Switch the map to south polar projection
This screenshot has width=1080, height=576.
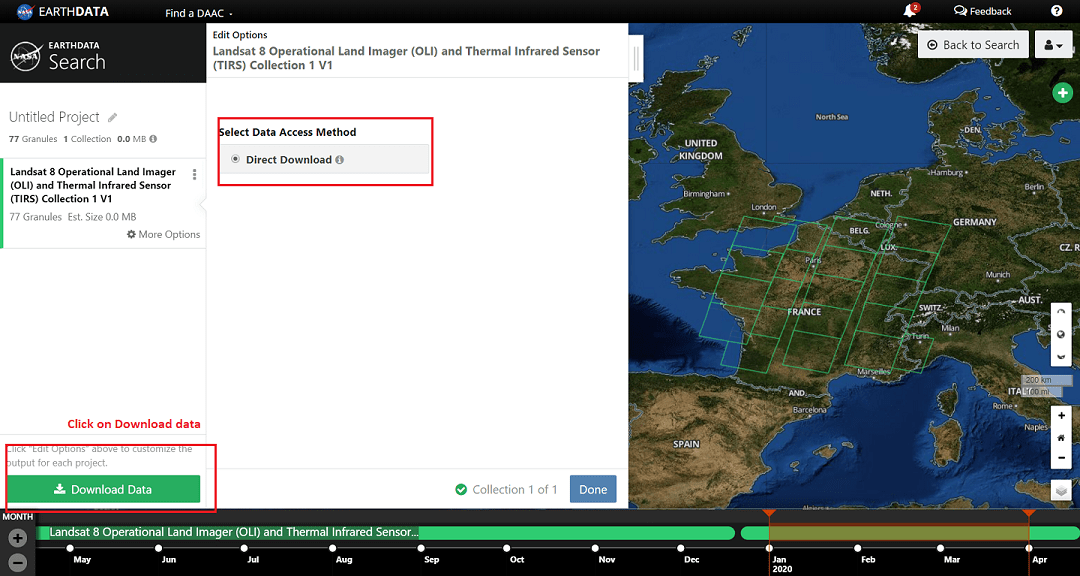pos(1061,356)
